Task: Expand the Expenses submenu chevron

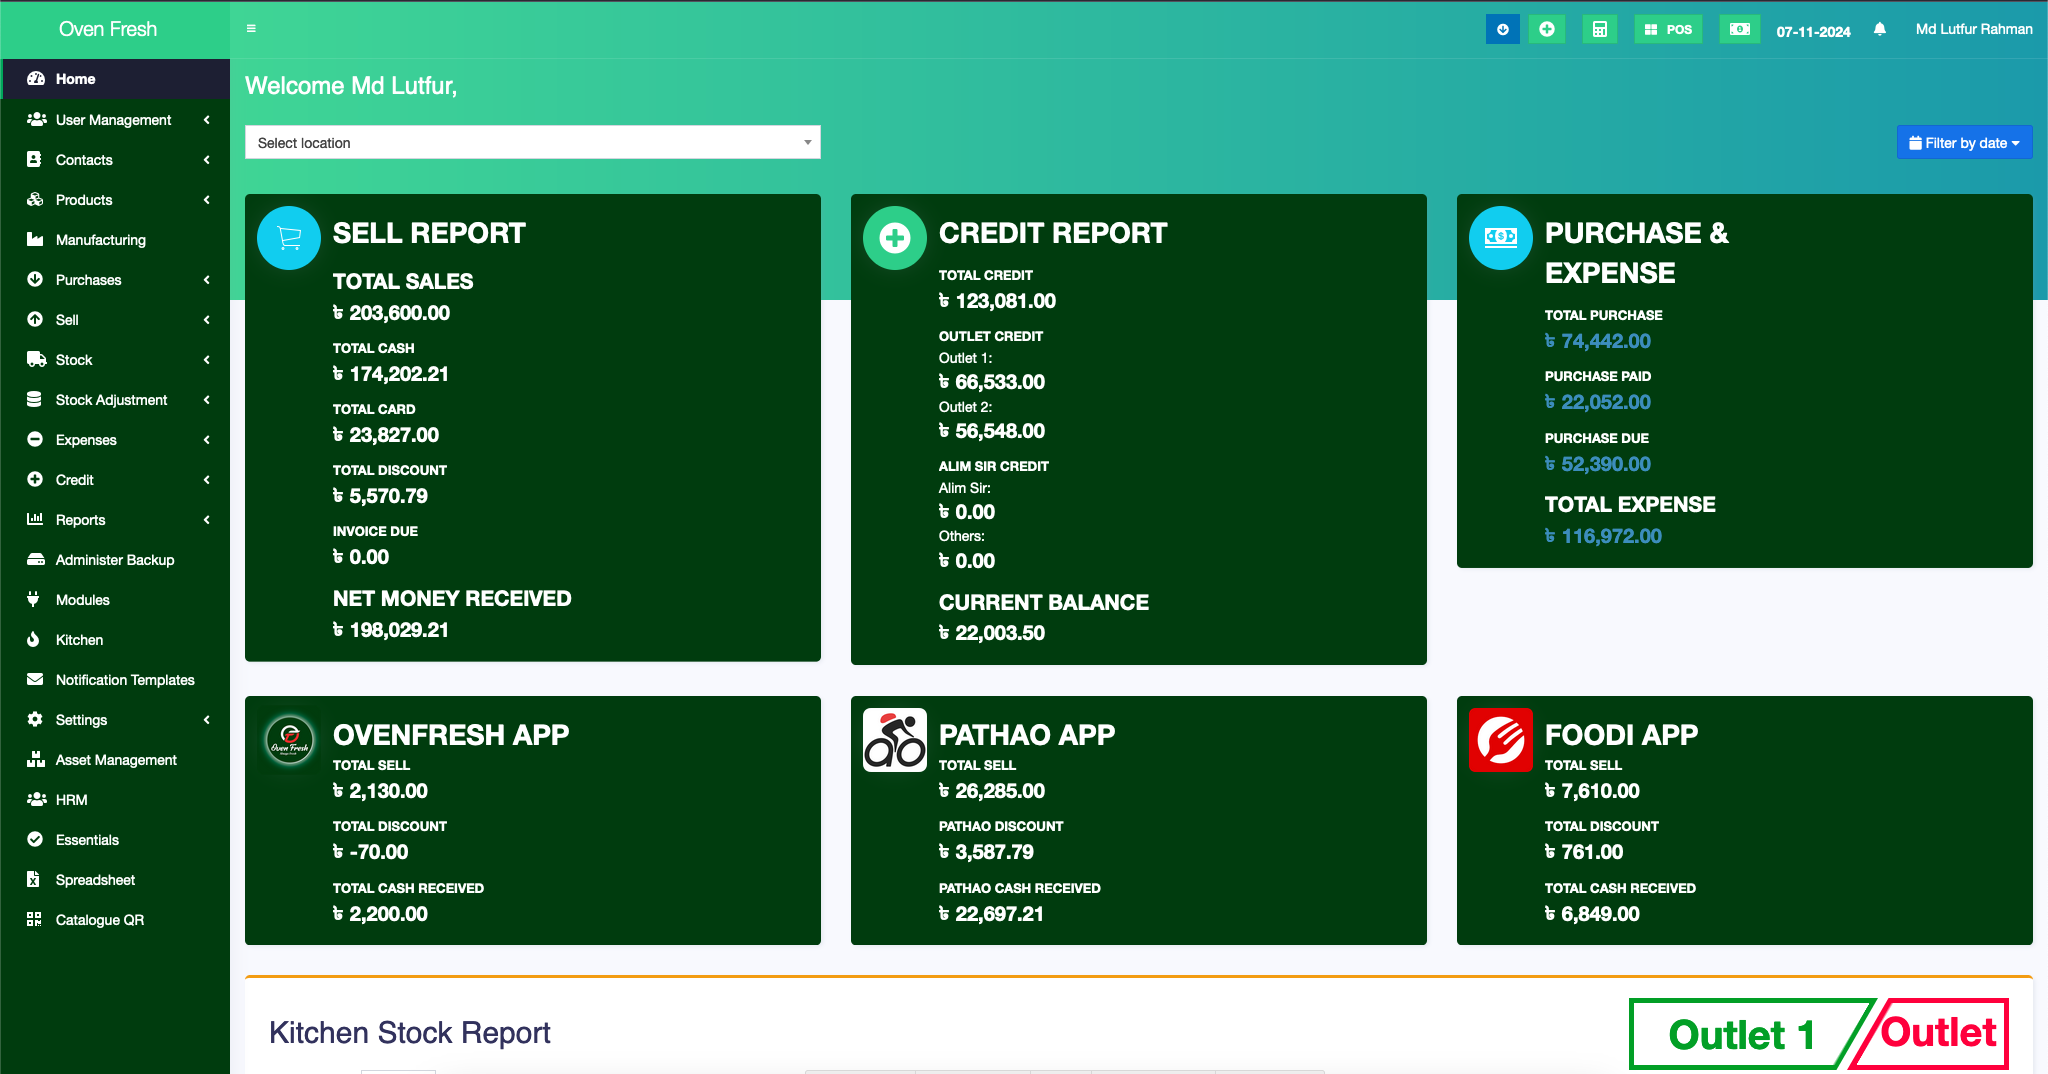Action: pyautogui.click(x=207, y=440)
